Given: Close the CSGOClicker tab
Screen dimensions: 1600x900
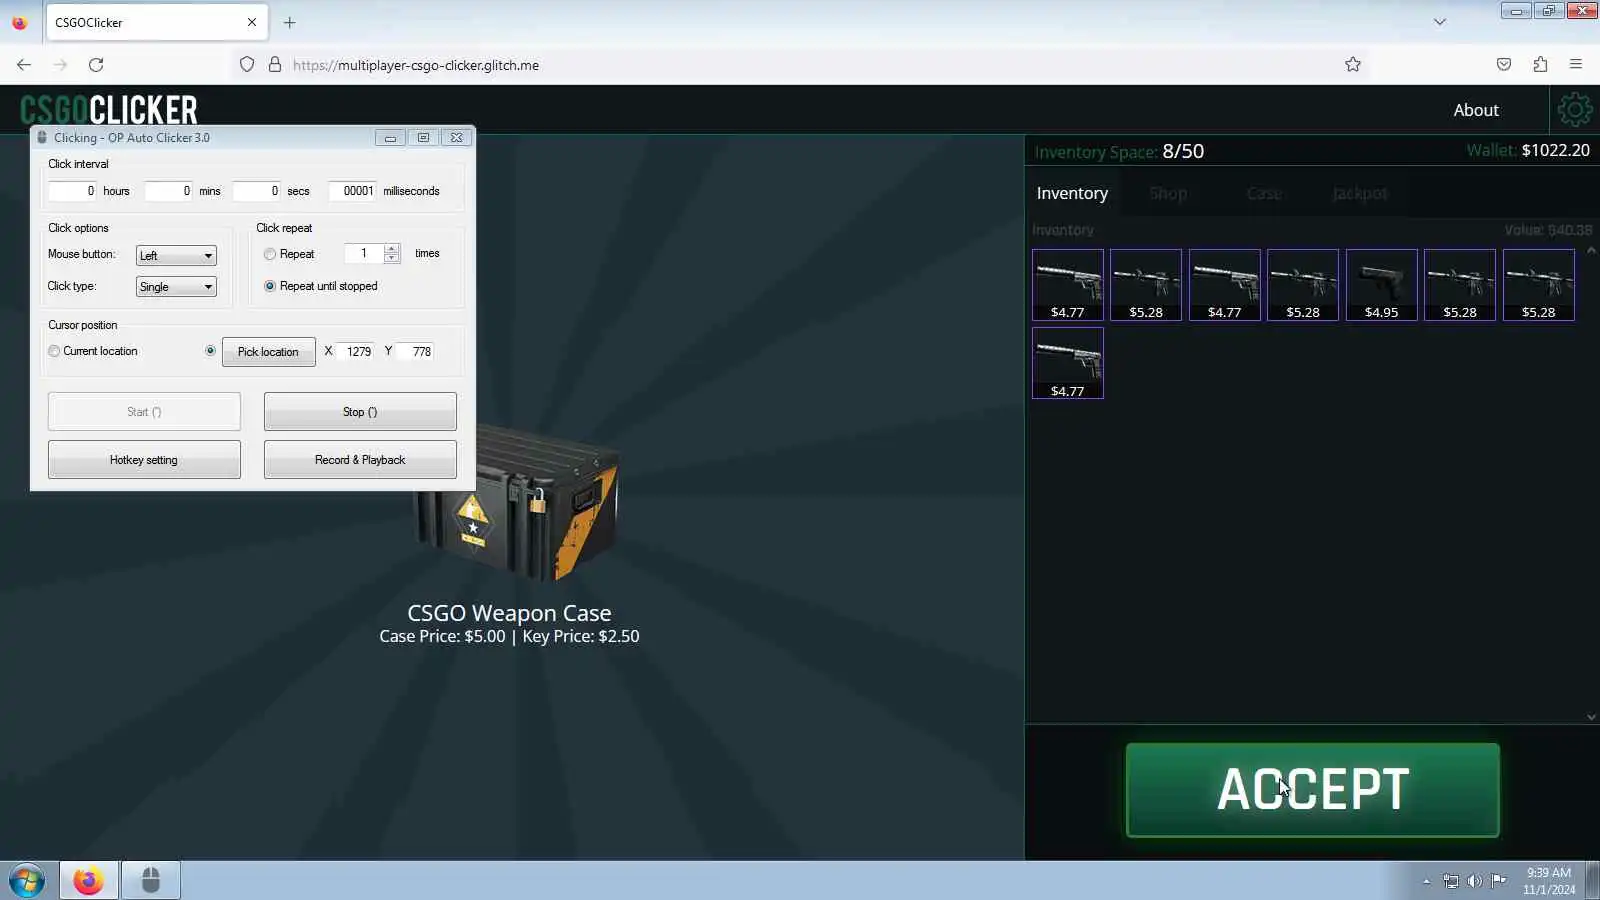Looking at the screenshot, I should tap(252, 22).
